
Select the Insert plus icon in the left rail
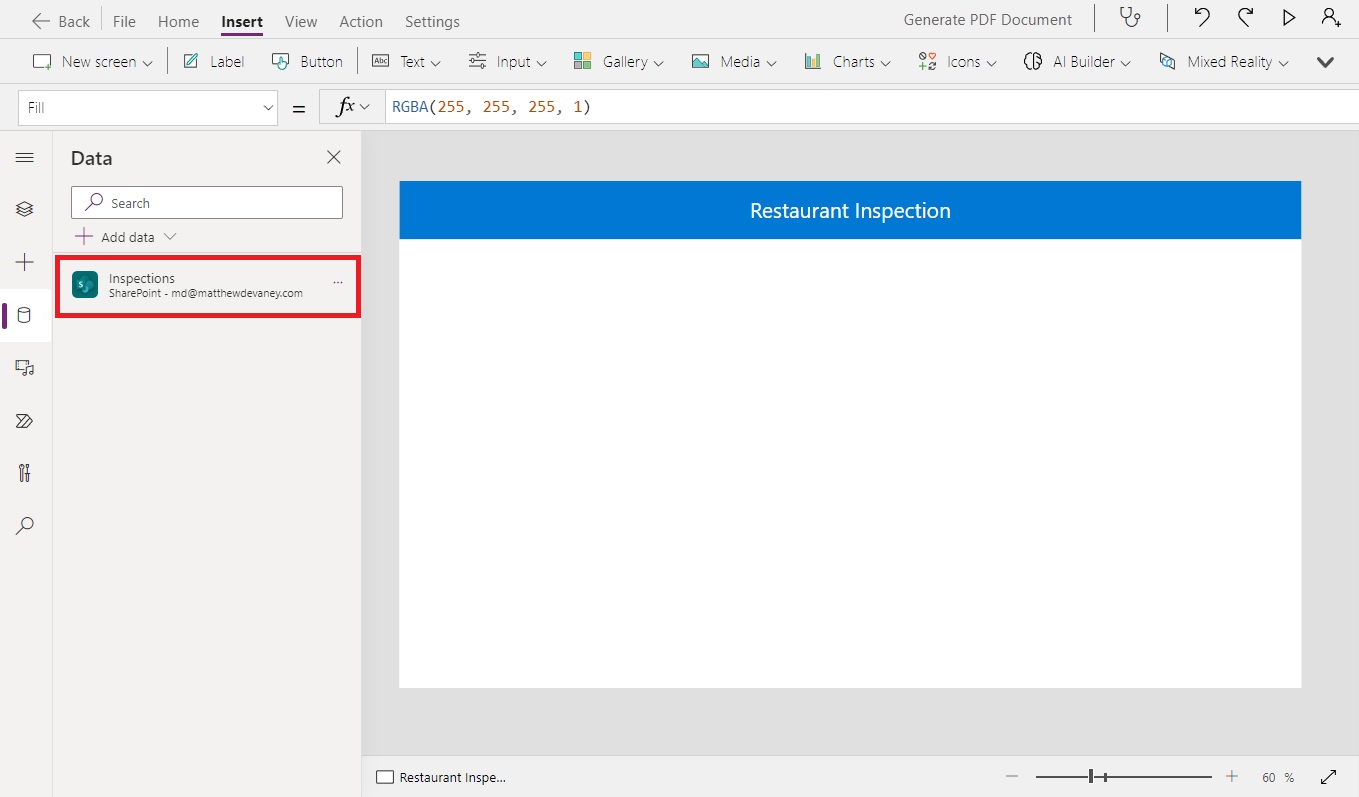25,262
